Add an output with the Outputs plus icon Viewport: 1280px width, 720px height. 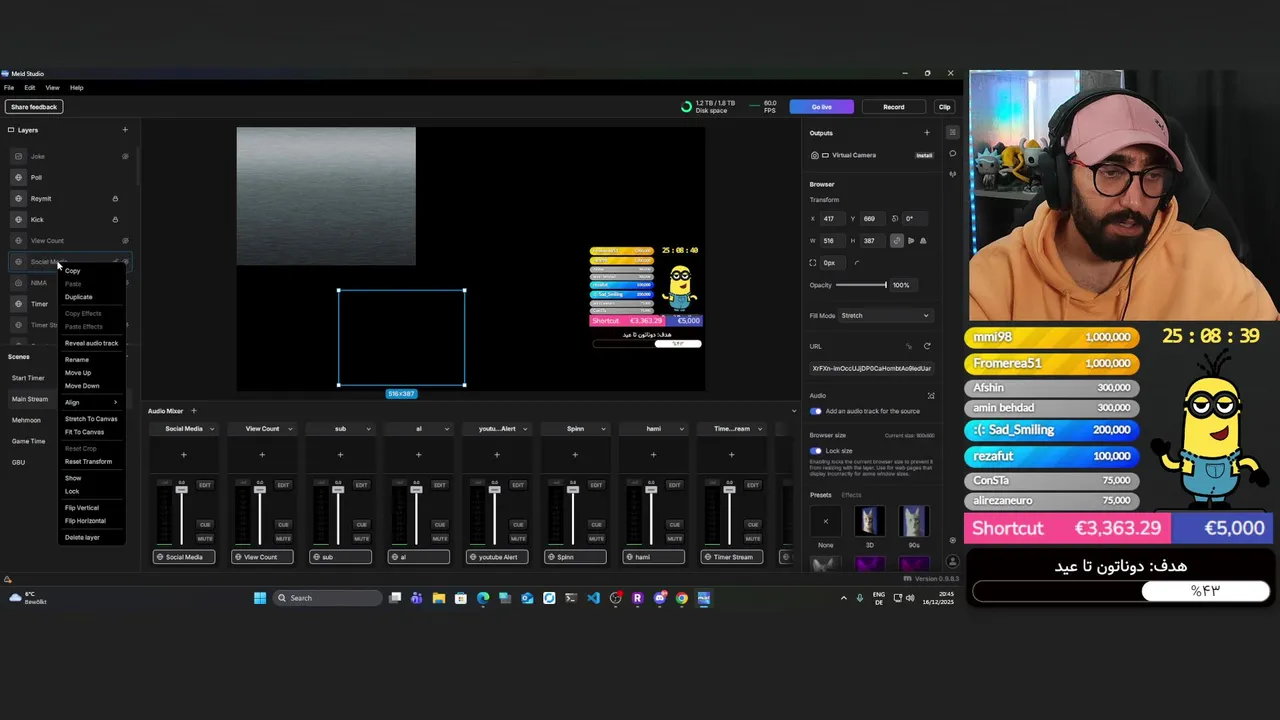click(926, 133)
